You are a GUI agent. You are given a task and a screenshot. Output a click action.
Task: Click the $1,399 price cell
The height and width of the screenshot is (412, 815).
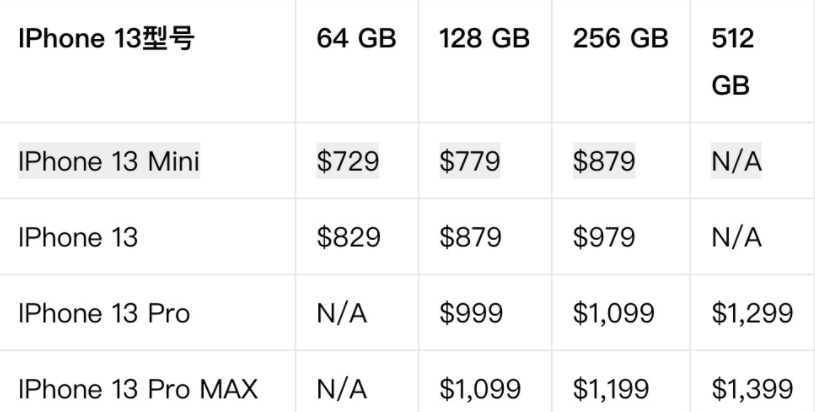(752, 389)
